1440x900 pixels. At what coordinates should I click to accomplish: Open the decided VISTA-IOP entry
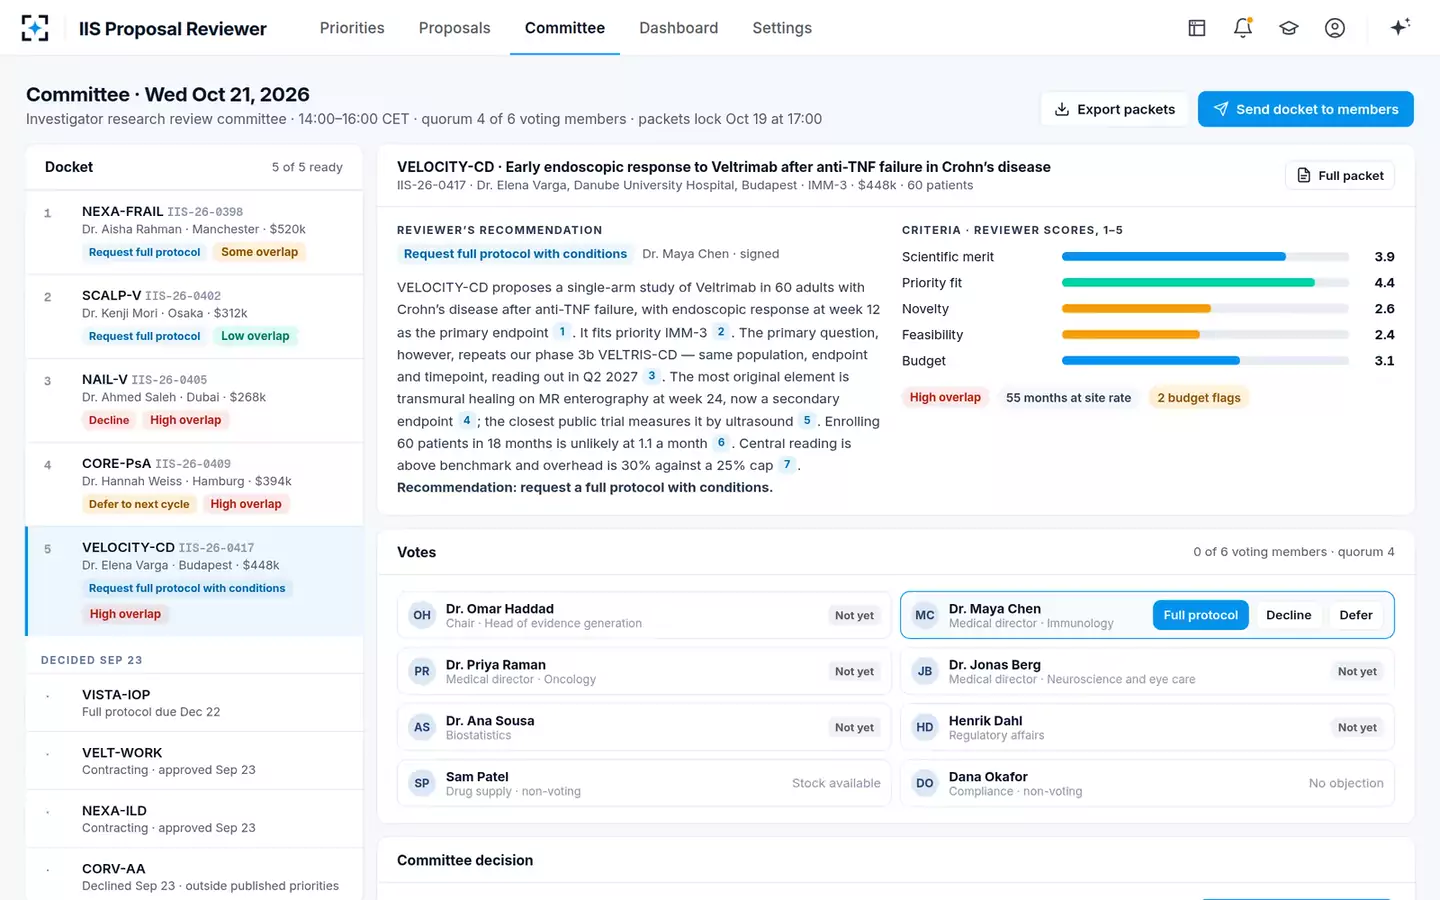coord(194,703)
